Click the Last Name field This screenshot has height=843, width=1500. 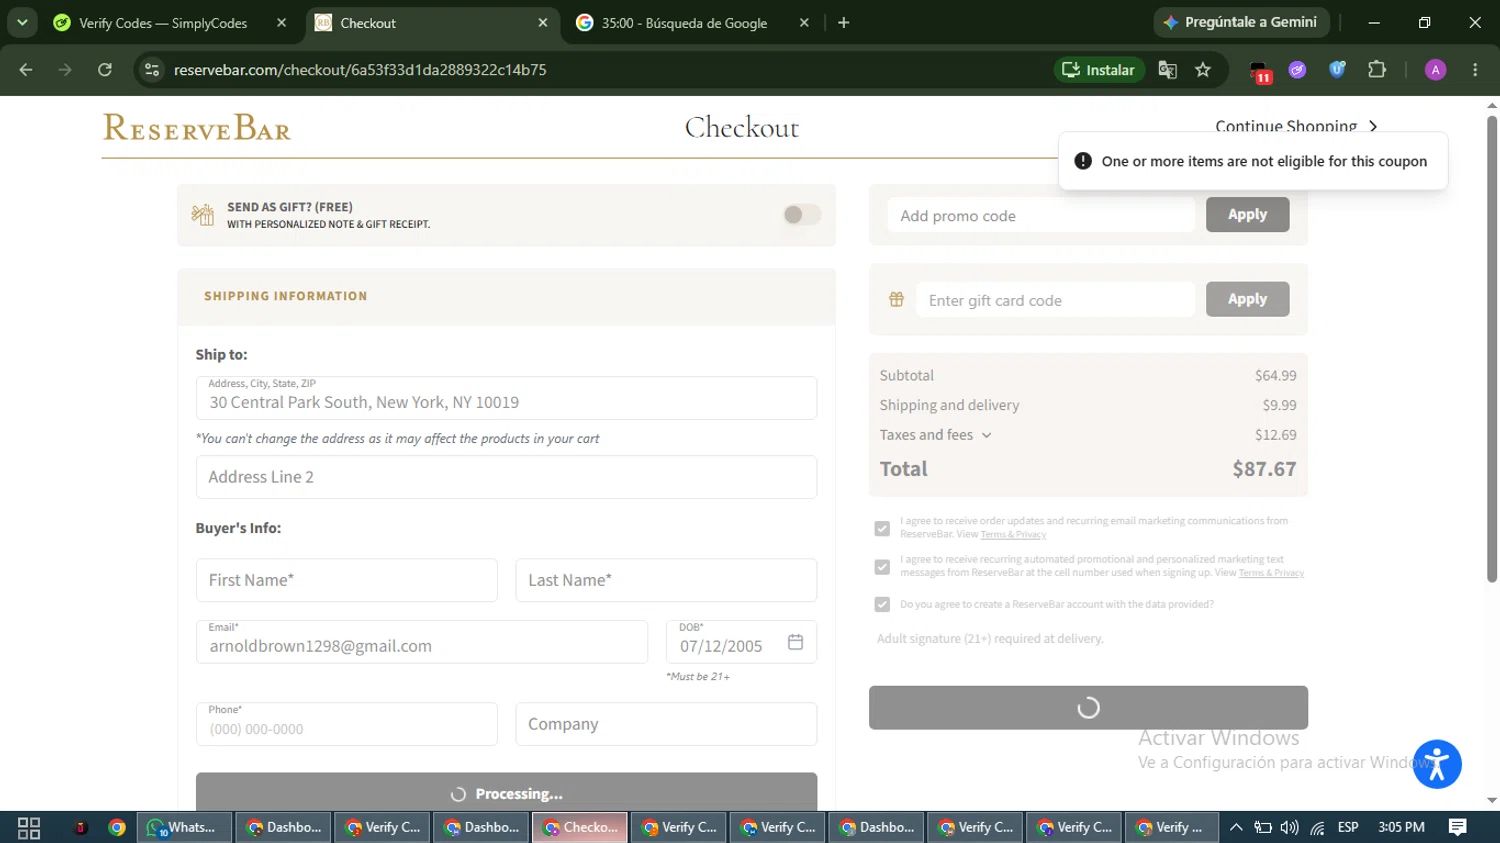click(666, 580)
